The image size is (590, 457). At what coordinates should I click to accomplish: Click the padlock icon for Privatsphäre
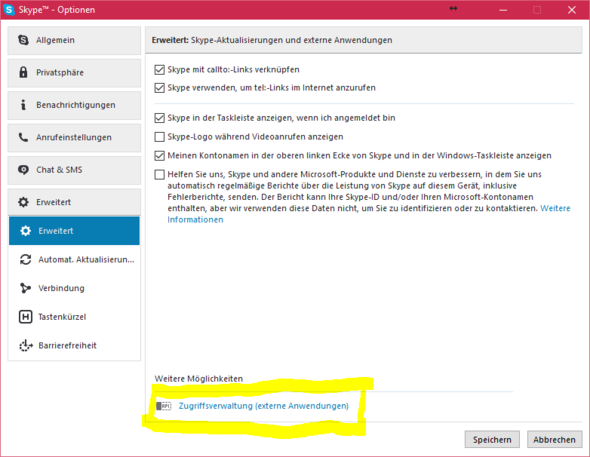tap(23, 72)
